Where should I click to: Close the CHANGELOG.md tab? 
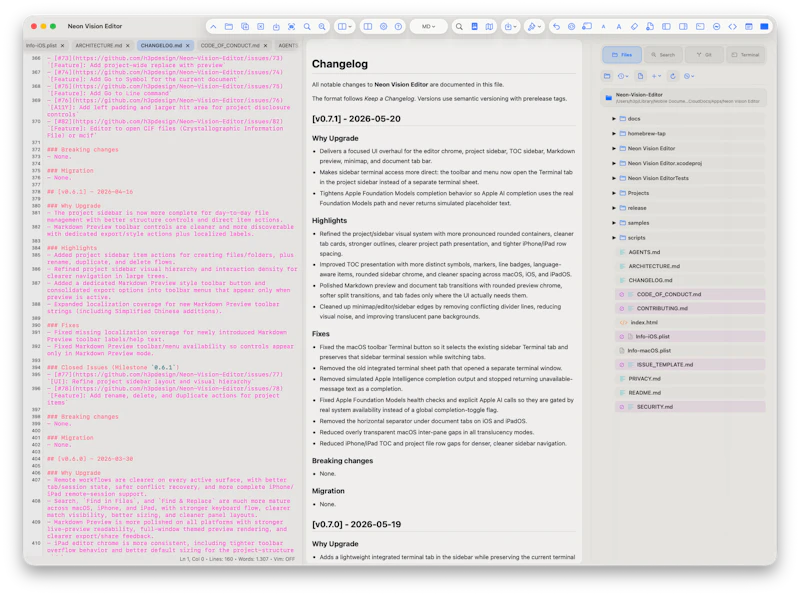click(x=188, y=46)
